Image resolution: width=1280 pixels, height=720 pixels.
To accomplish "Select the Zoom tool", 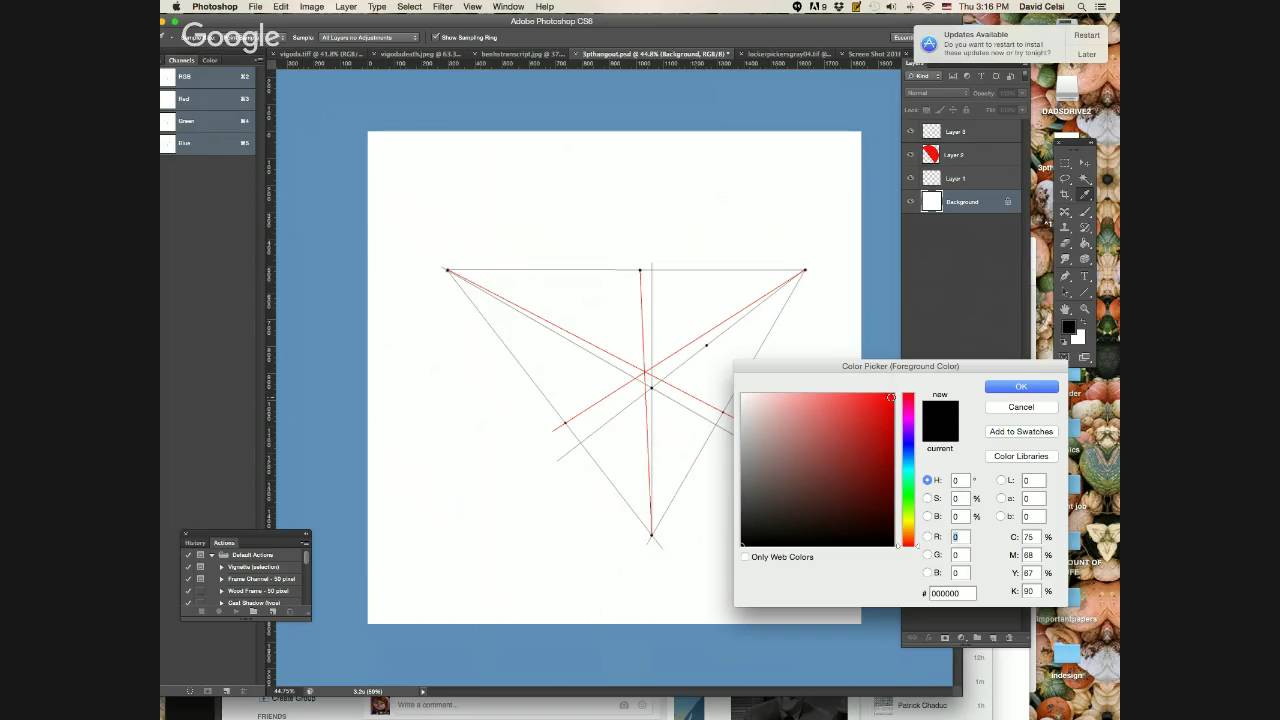I will coord(1085,309).
